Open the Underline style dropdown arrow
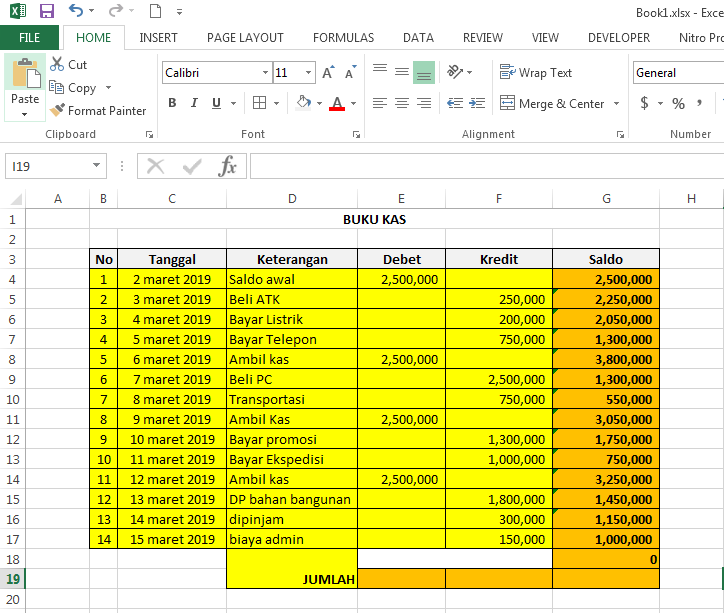The width and height of the screenshot is (724, 613). (233, 103)
